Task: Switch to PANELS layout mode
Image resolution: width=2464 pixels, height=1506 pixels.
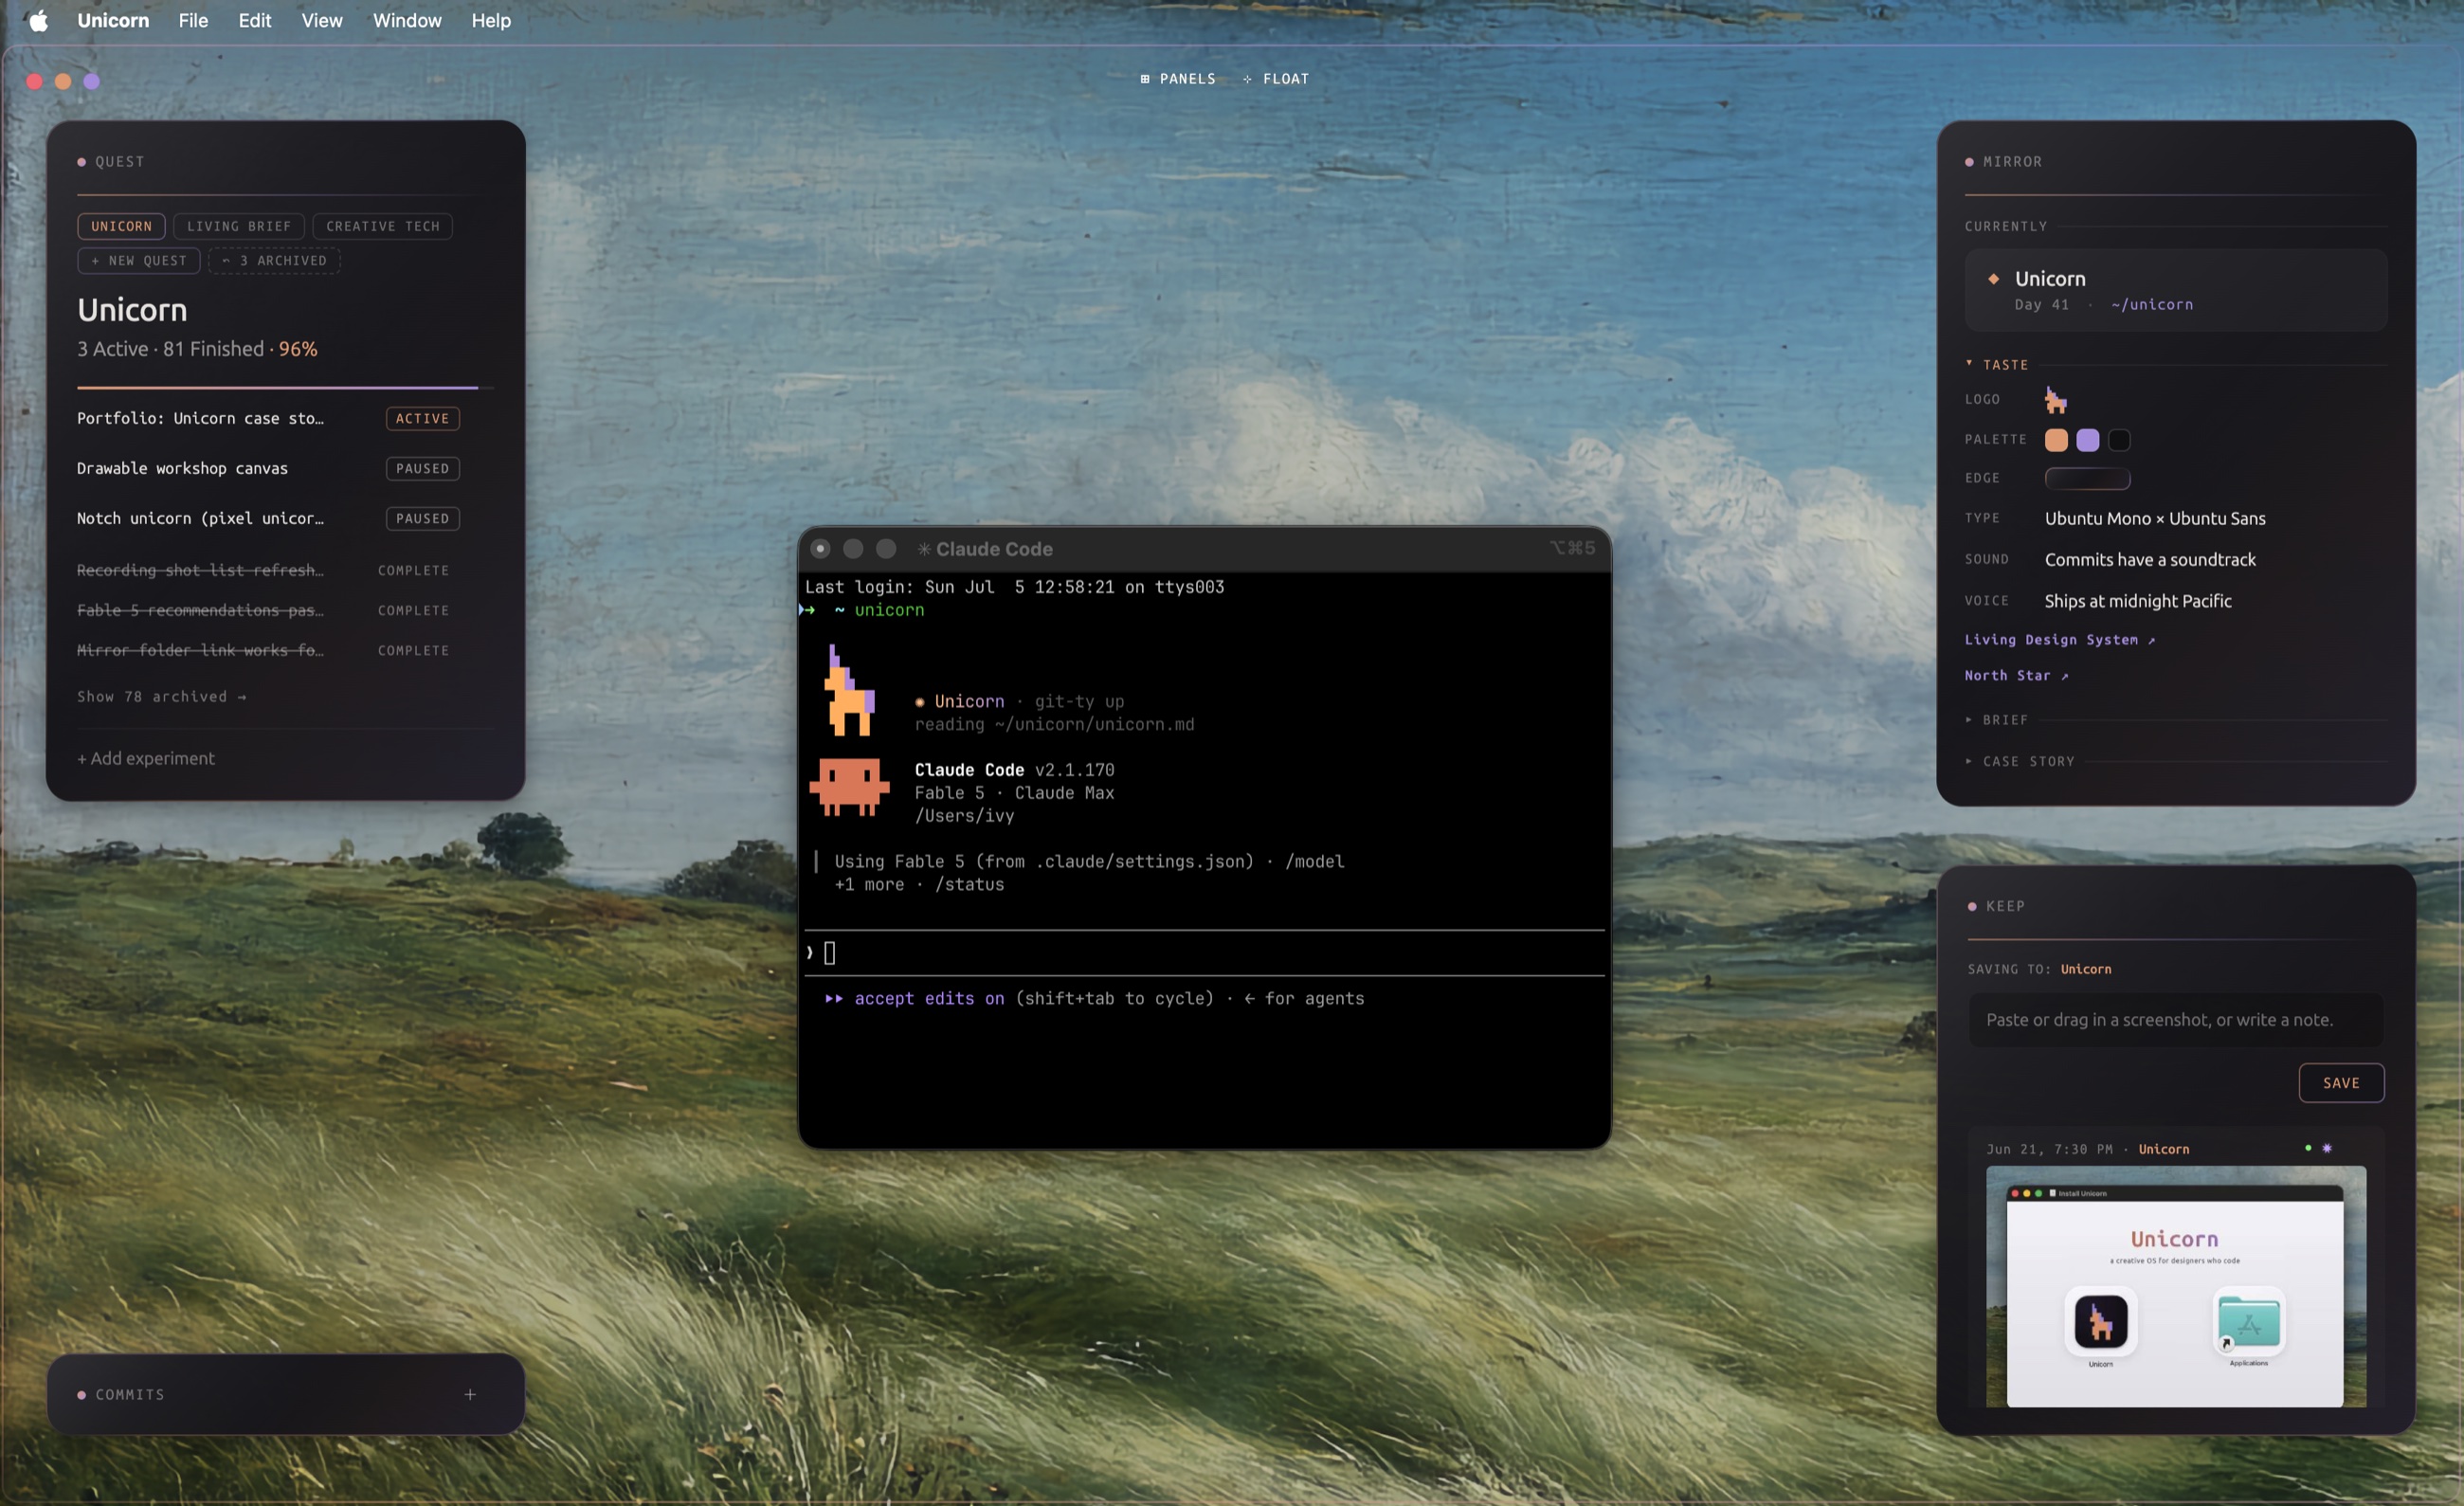Action: coord(1178,78)
